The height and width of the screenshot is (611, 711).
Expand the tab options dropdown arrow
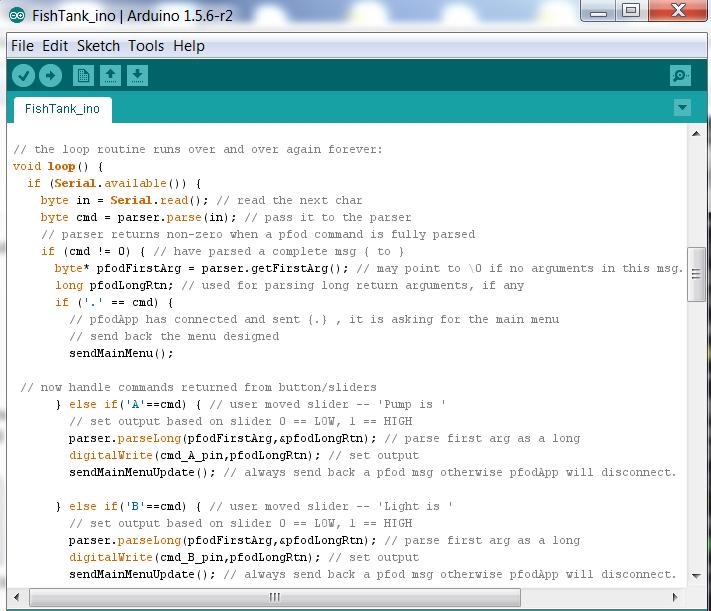[682, 108]
